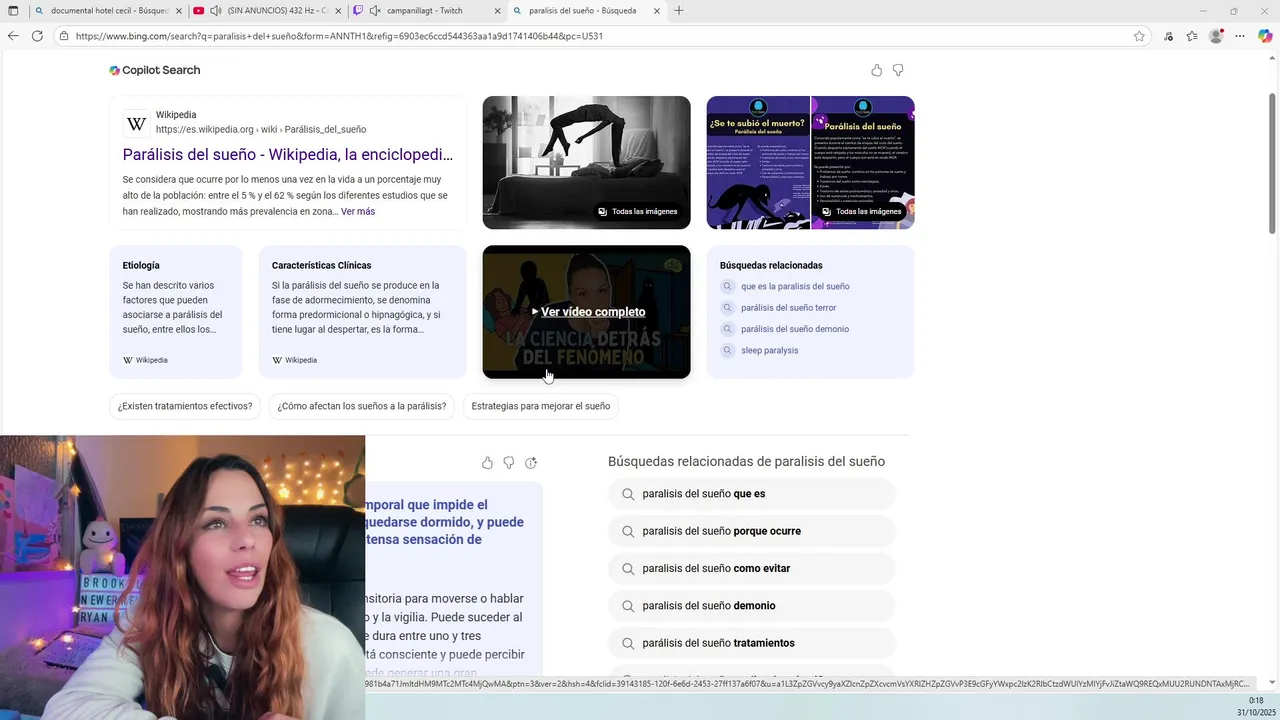The width and height of the screenshot is (1280, 720).
Task: Close the paralisis del sueño tab
Action: click(x=657, y=11)
